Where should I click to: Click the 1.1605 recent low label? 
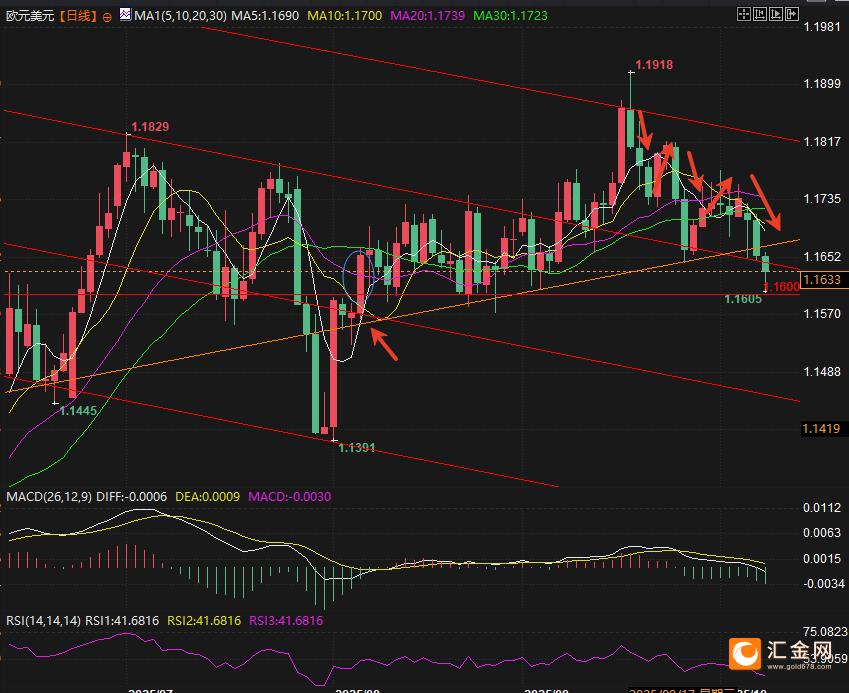pos(743,299)
